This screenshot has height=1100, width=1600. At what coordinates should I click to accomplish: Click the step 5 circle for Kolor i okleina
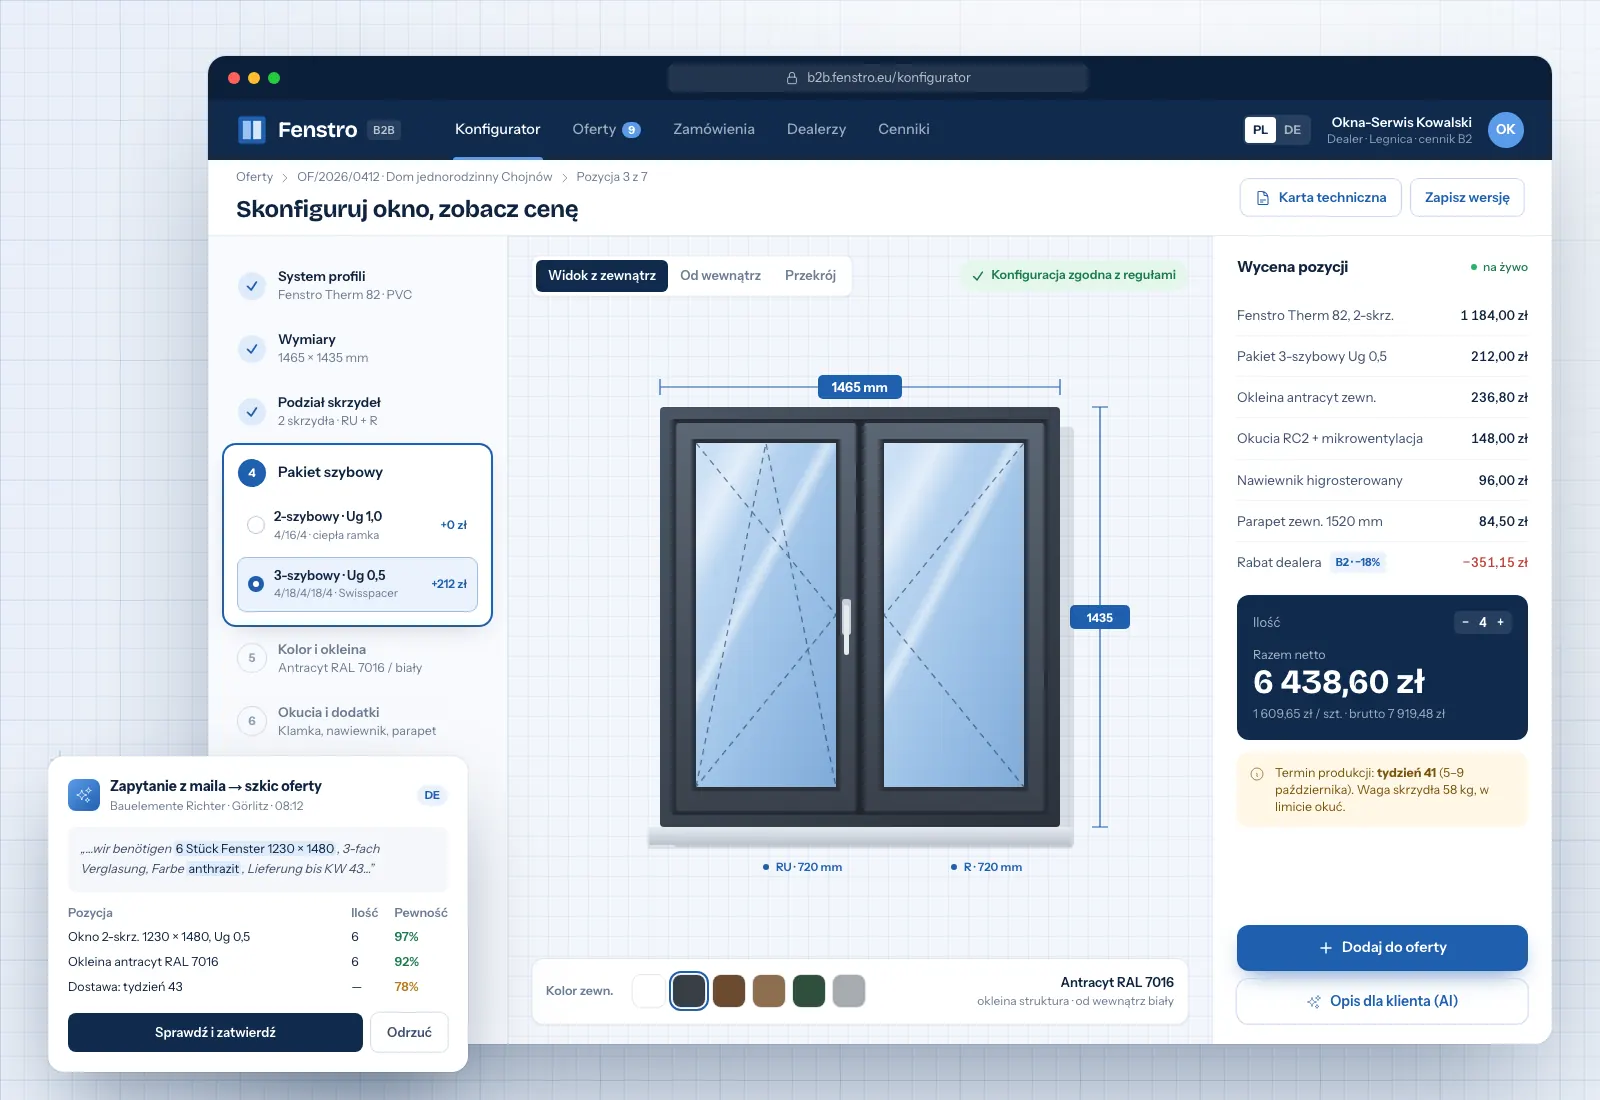(252, 658)
